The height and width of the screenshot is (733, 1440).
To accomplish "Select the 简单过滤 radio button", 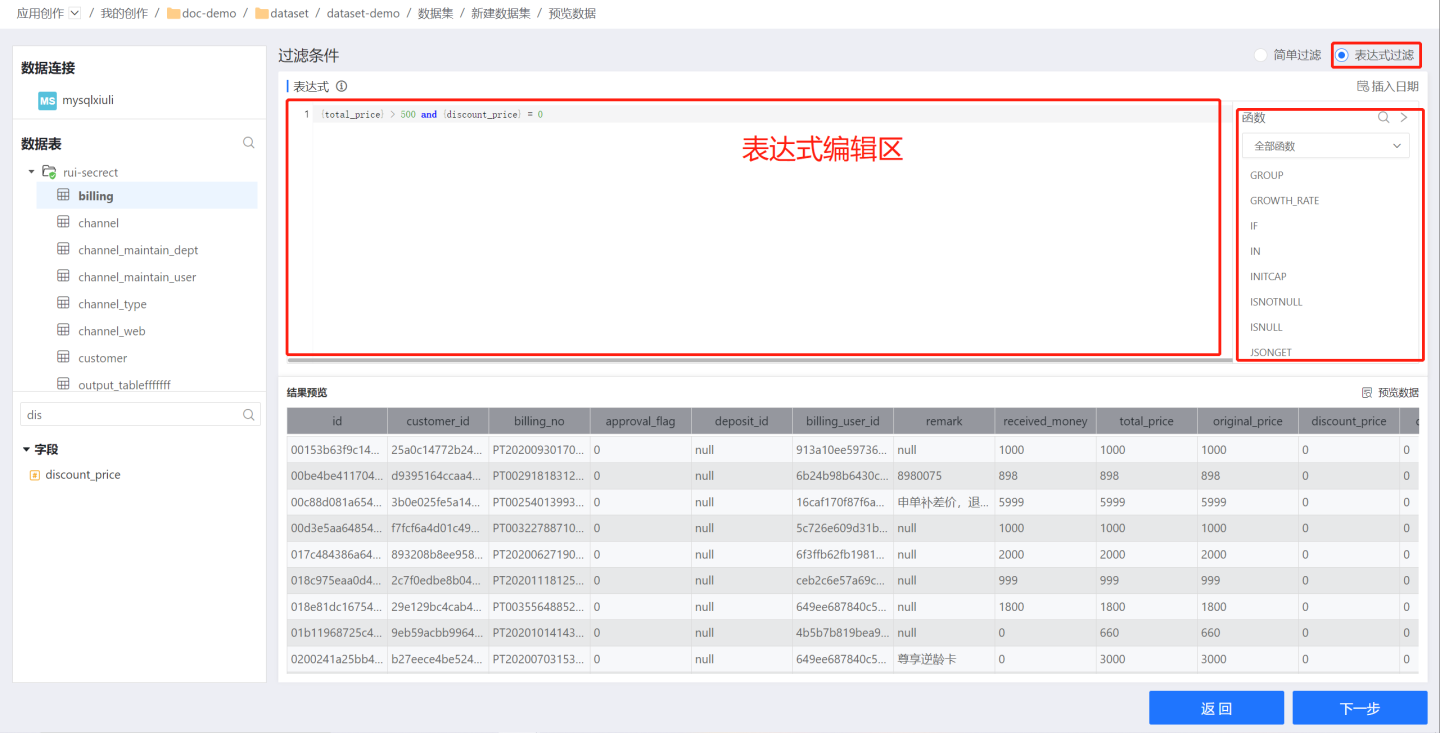I will [1261, 55].
